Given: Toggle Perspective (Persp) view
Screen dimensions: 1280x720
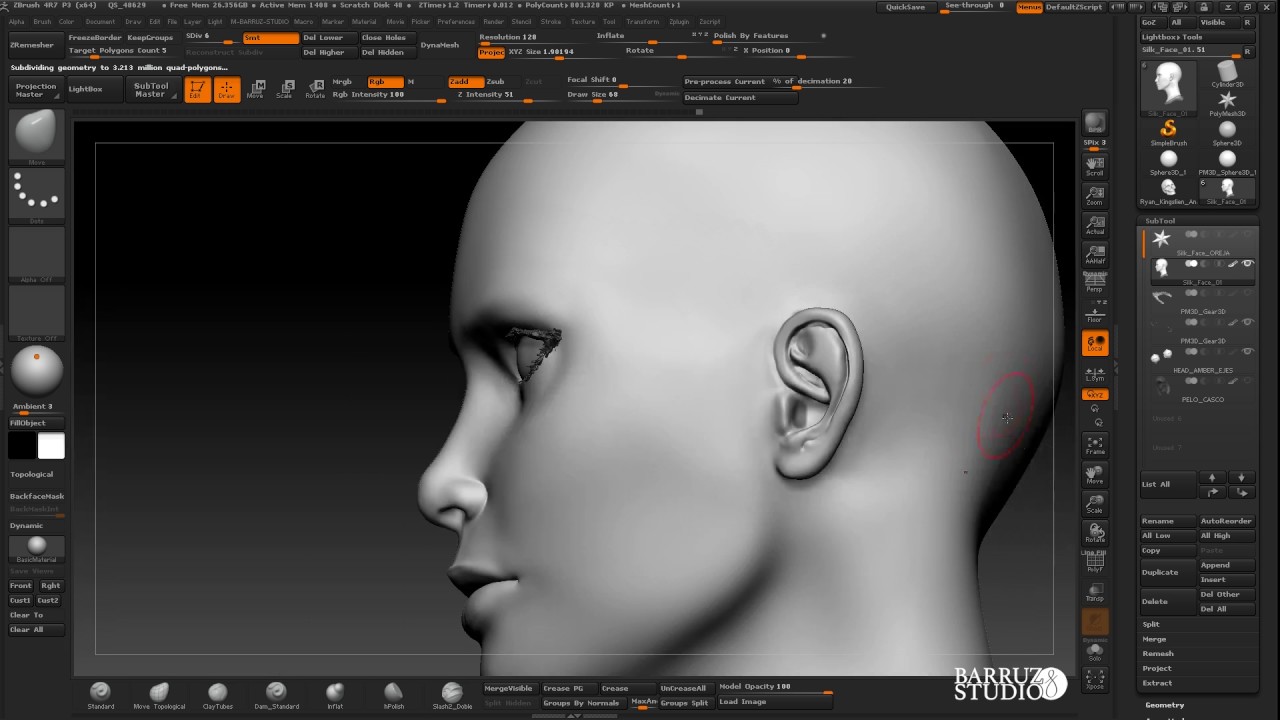Looking at the screenshot, I should [x=1095, y=283].
